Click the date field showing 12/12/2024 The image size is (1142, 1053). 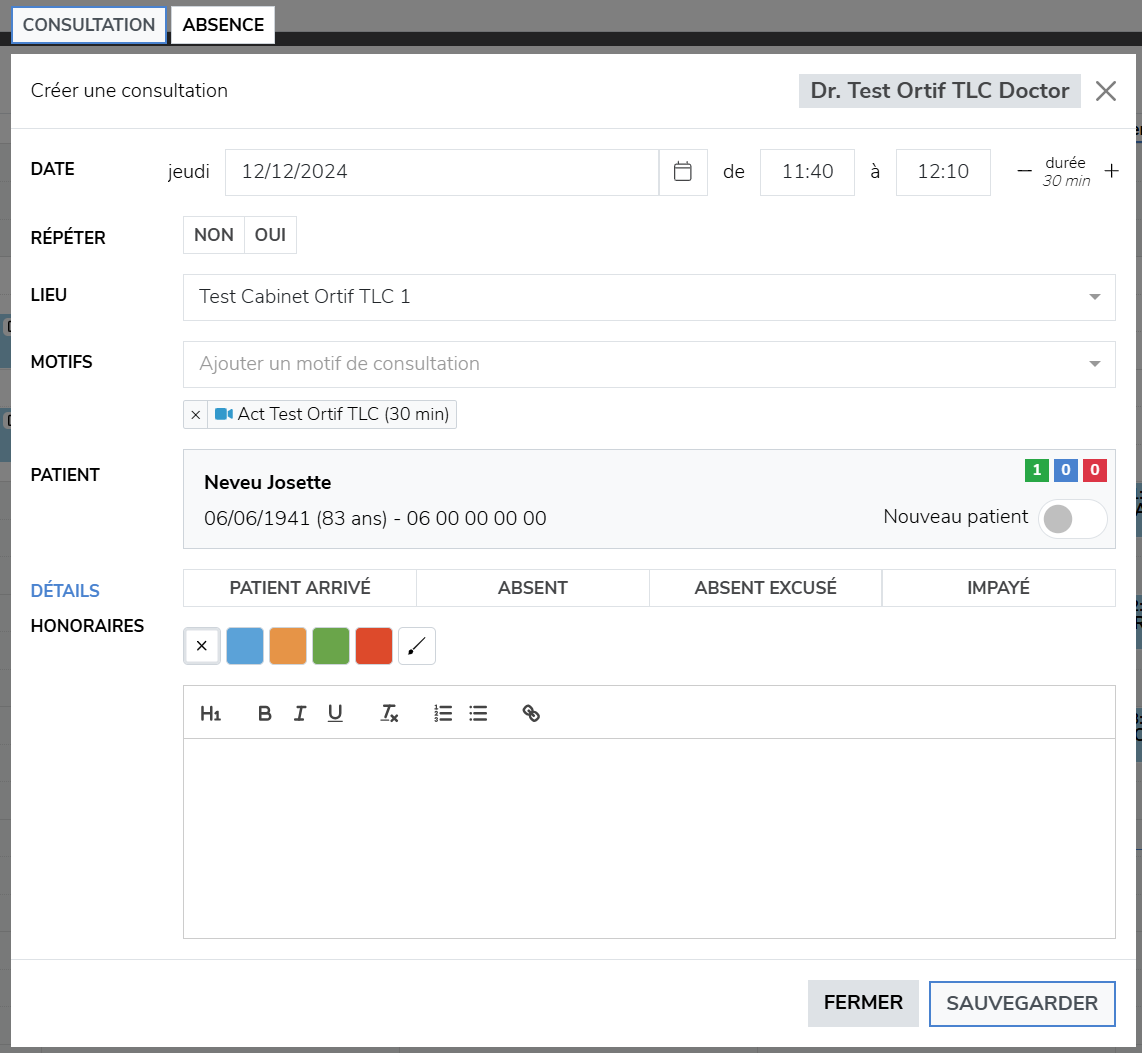pyautogui.click(x=442, y=172)
